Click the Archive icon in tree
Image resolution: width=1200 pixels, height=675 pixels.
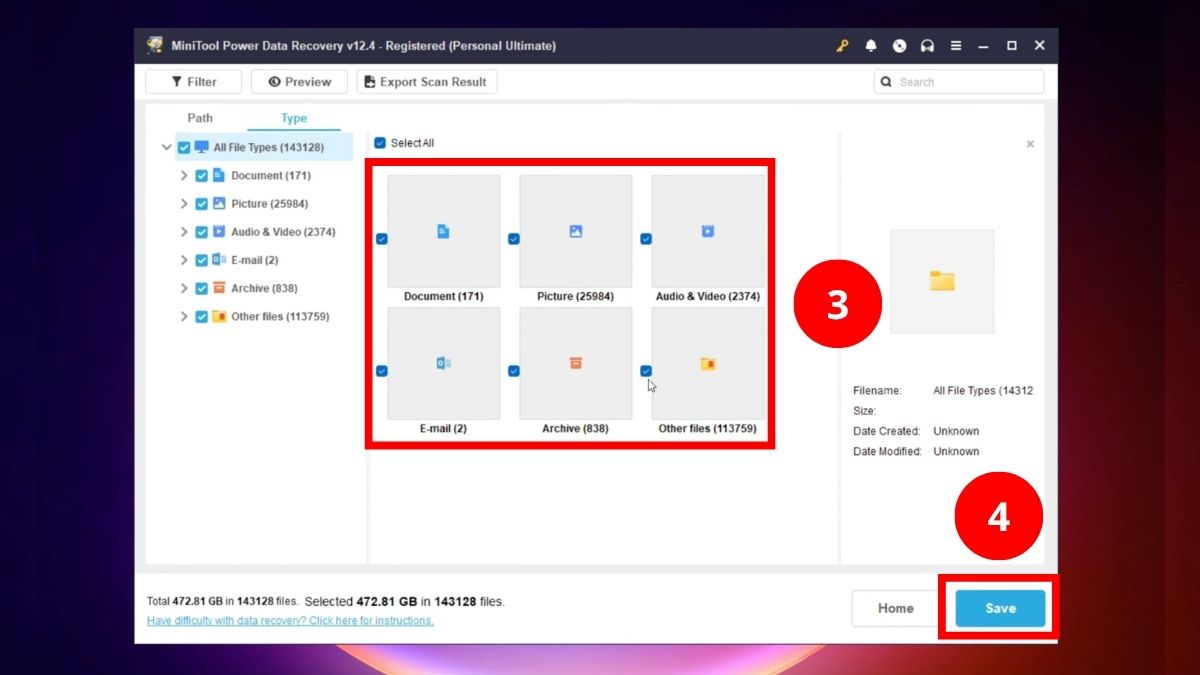(x=219, y=288)
